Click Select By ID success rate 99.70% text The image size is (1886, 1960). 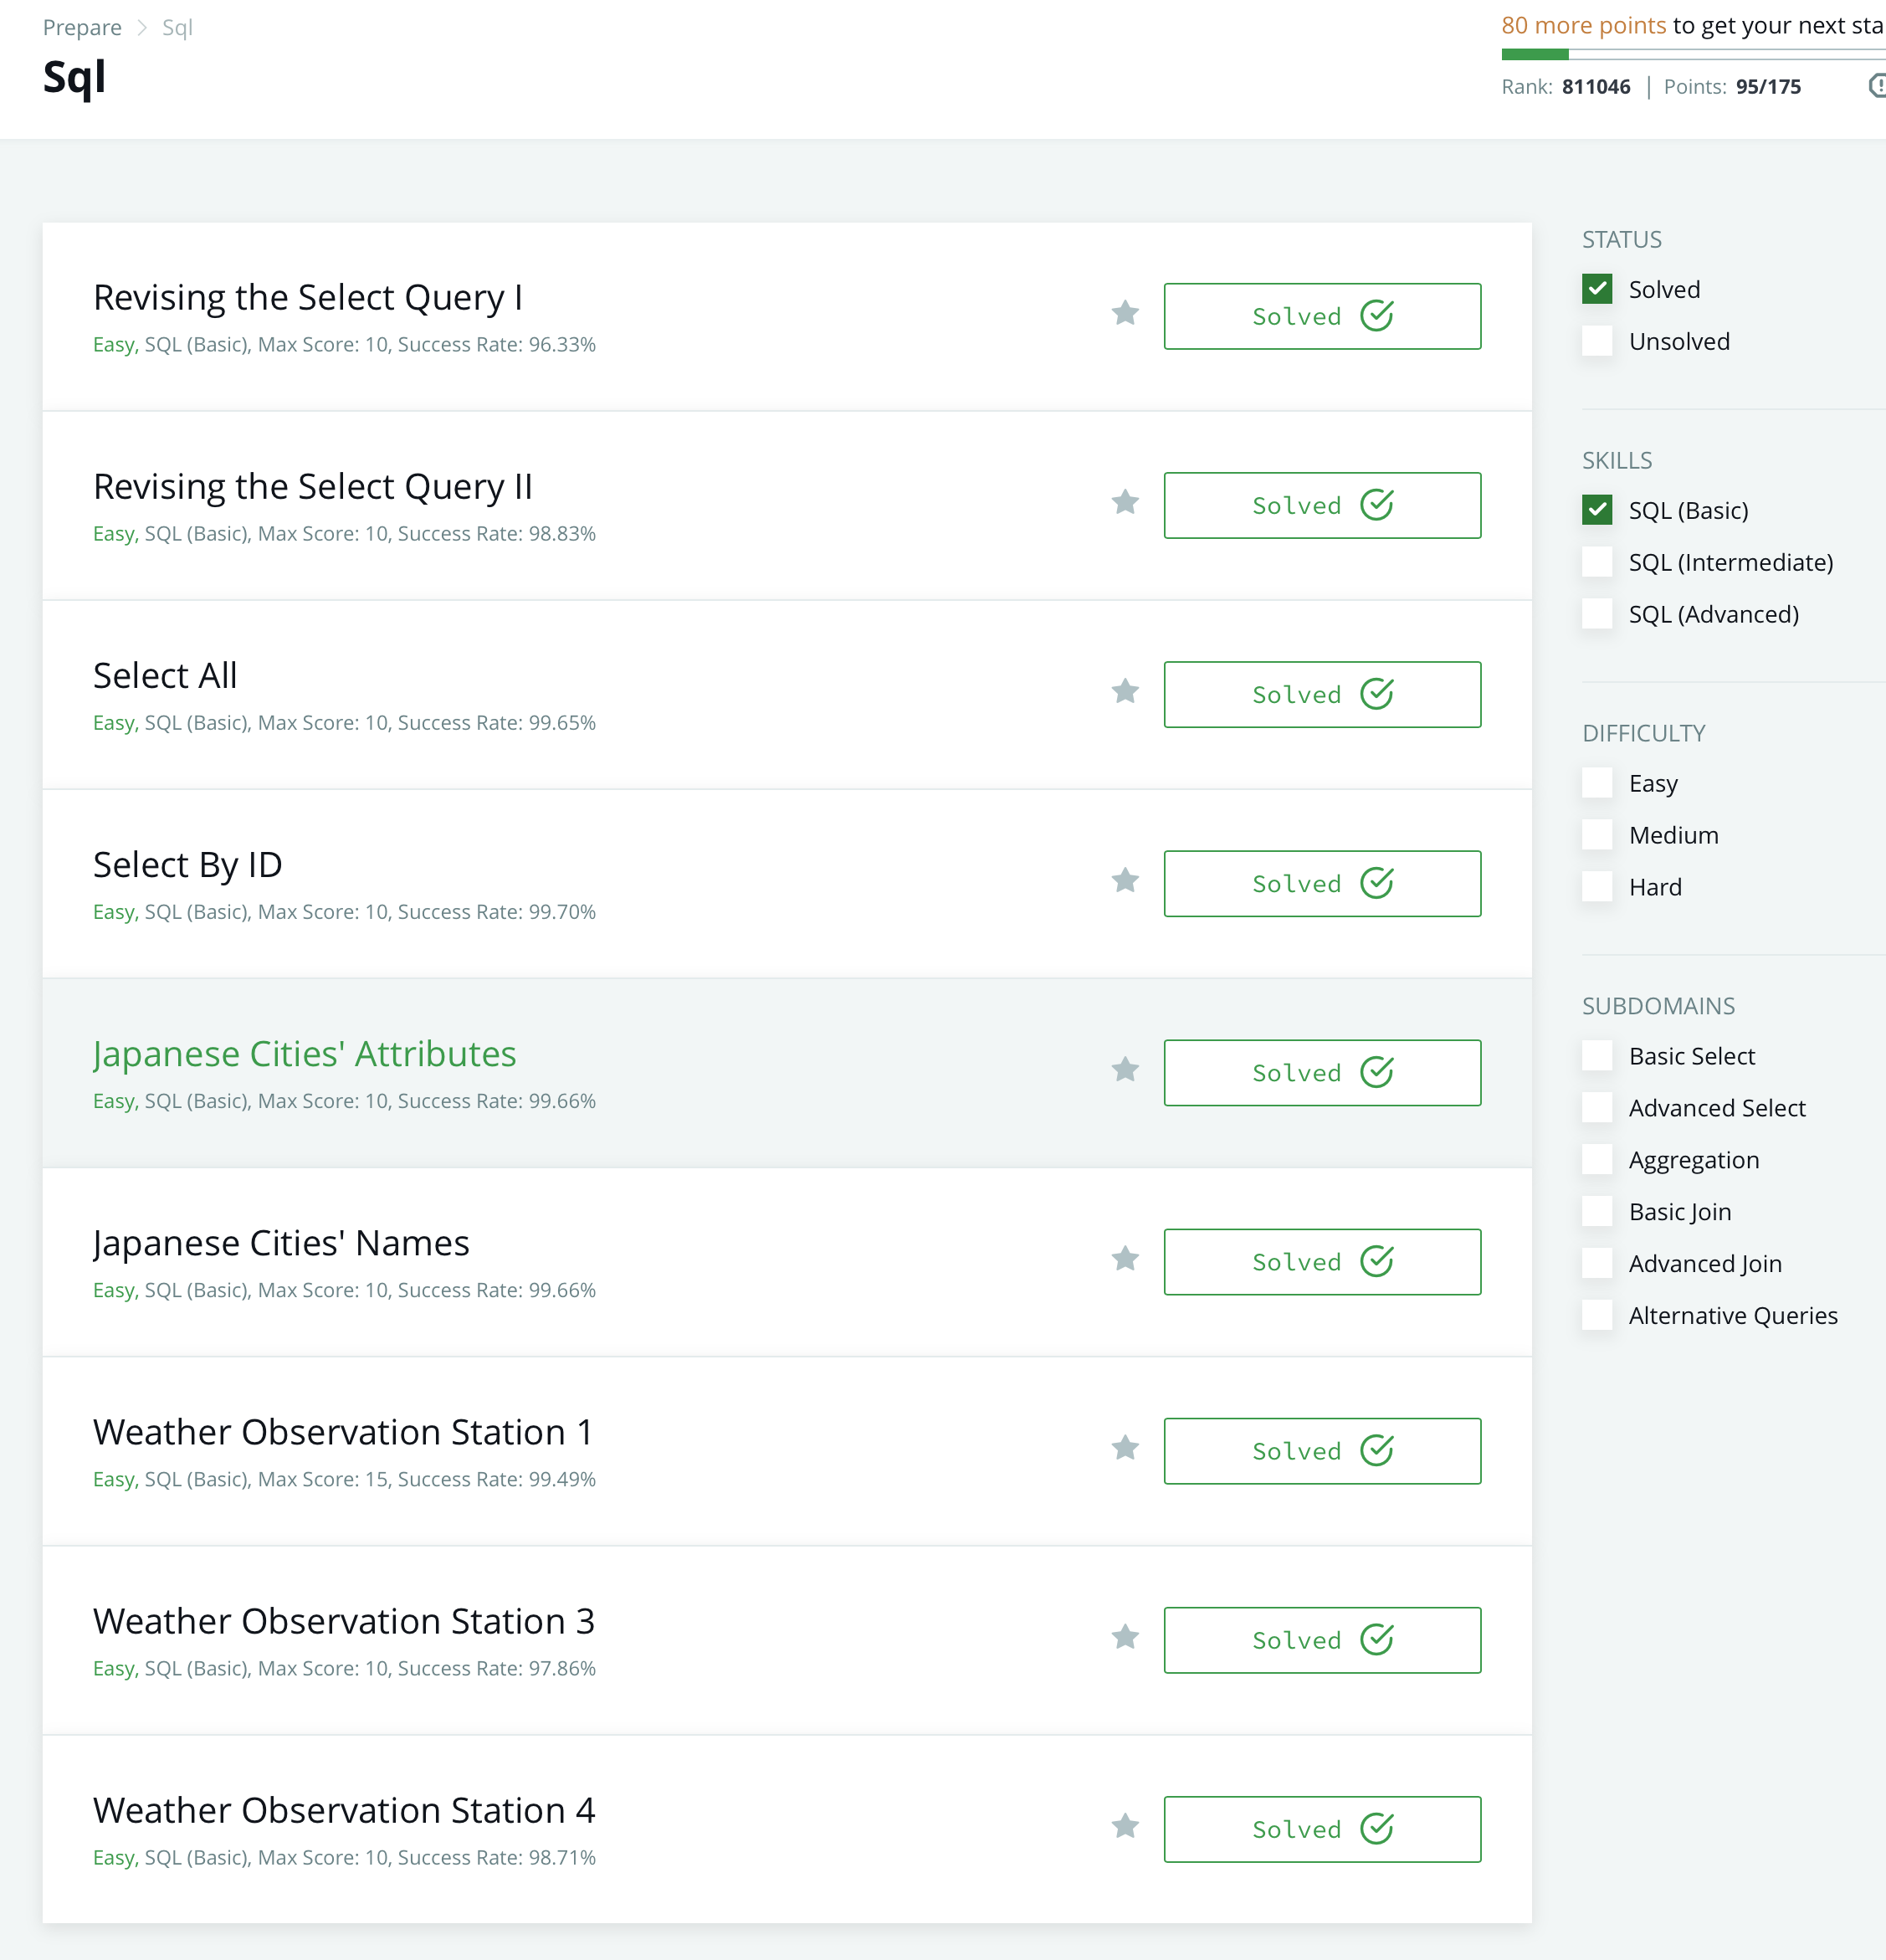point(496,912)
